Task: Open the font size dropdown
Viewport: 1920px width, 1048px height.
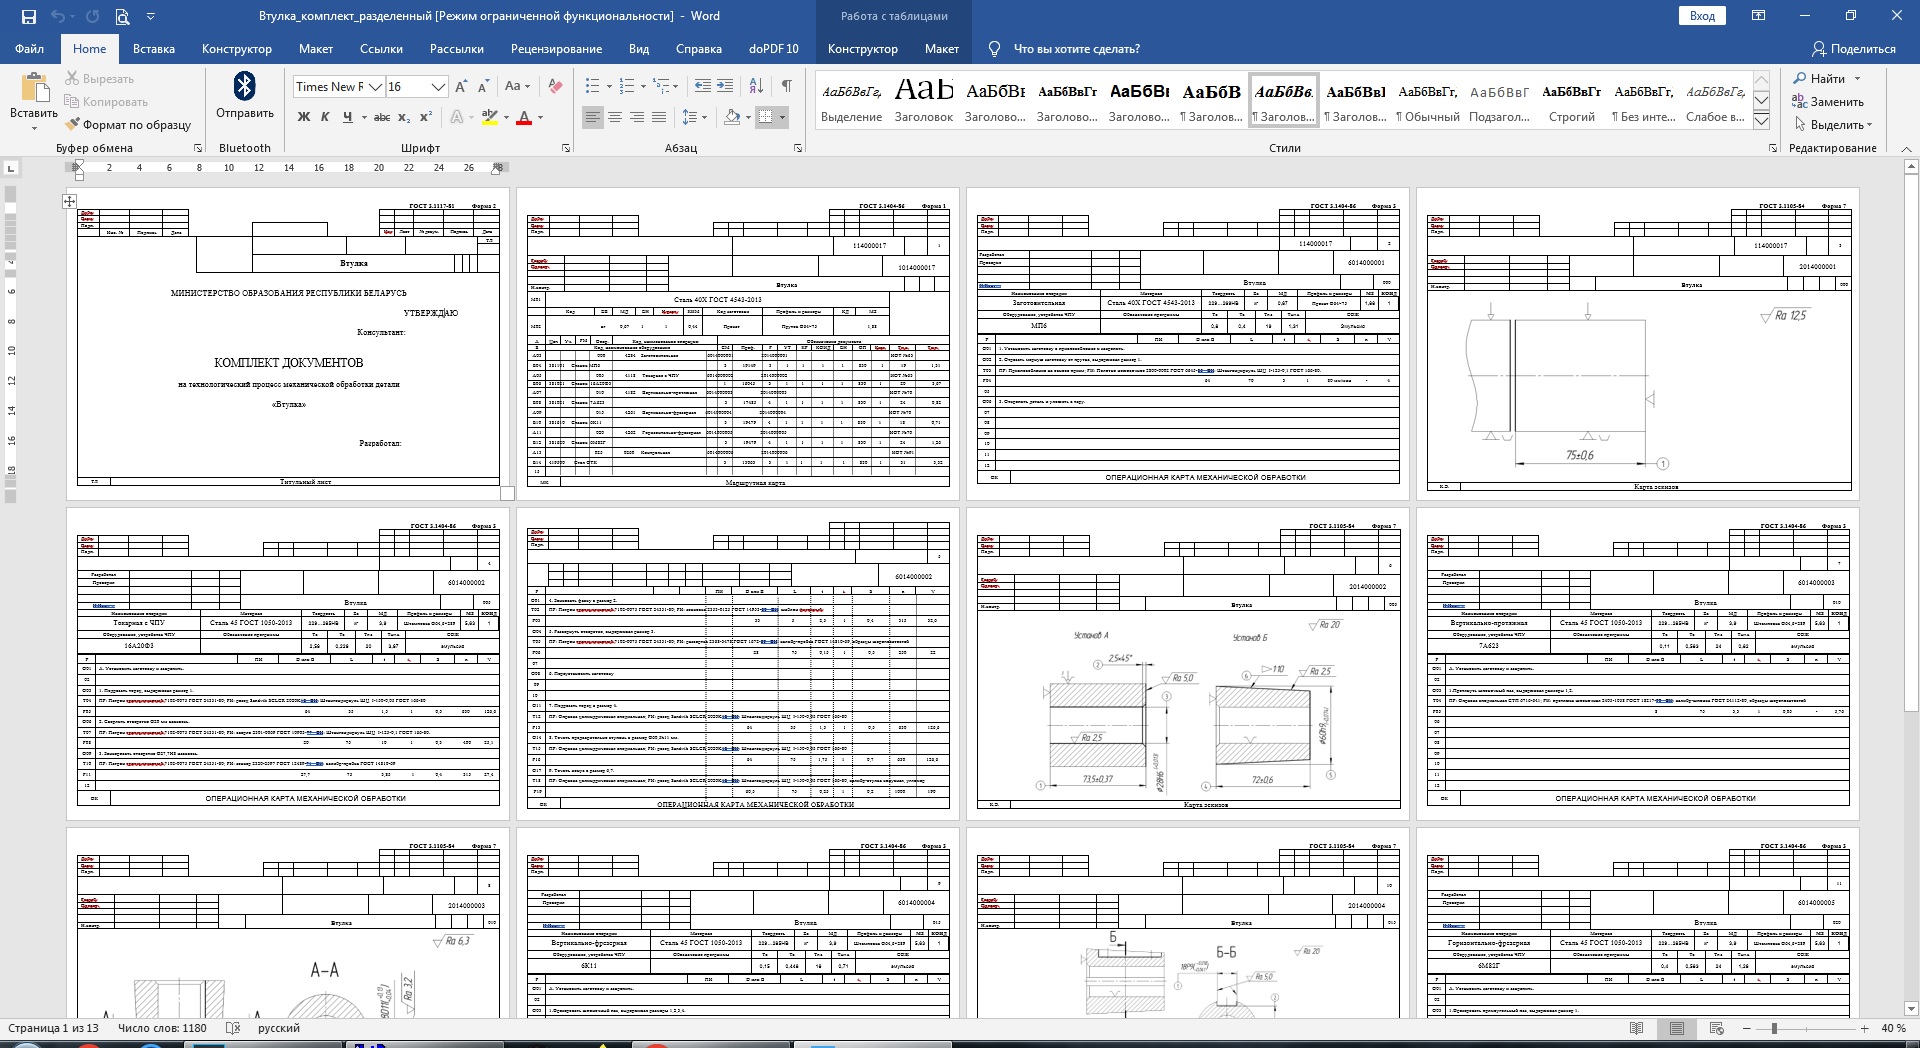Action: tap(437, 87)
